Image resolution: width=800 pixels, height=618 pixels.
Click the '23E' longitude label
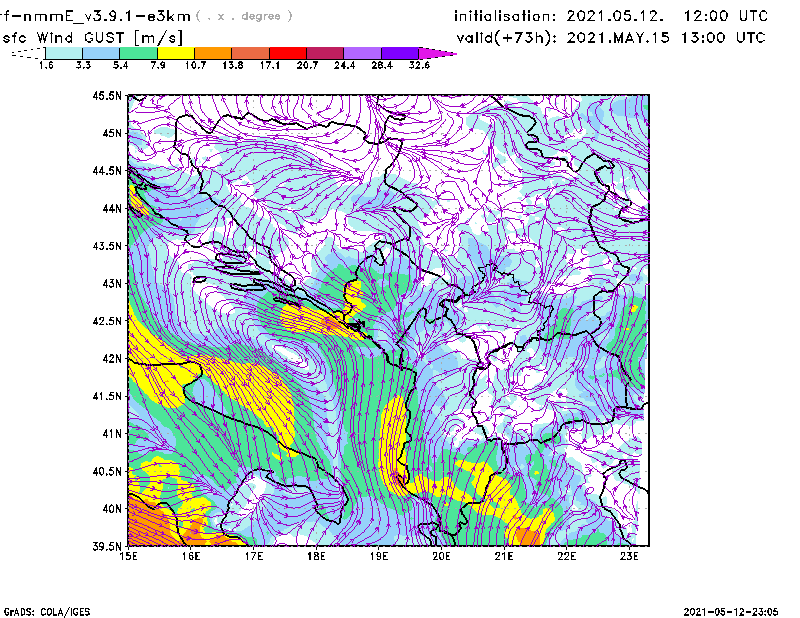click(x=629, y=557)
